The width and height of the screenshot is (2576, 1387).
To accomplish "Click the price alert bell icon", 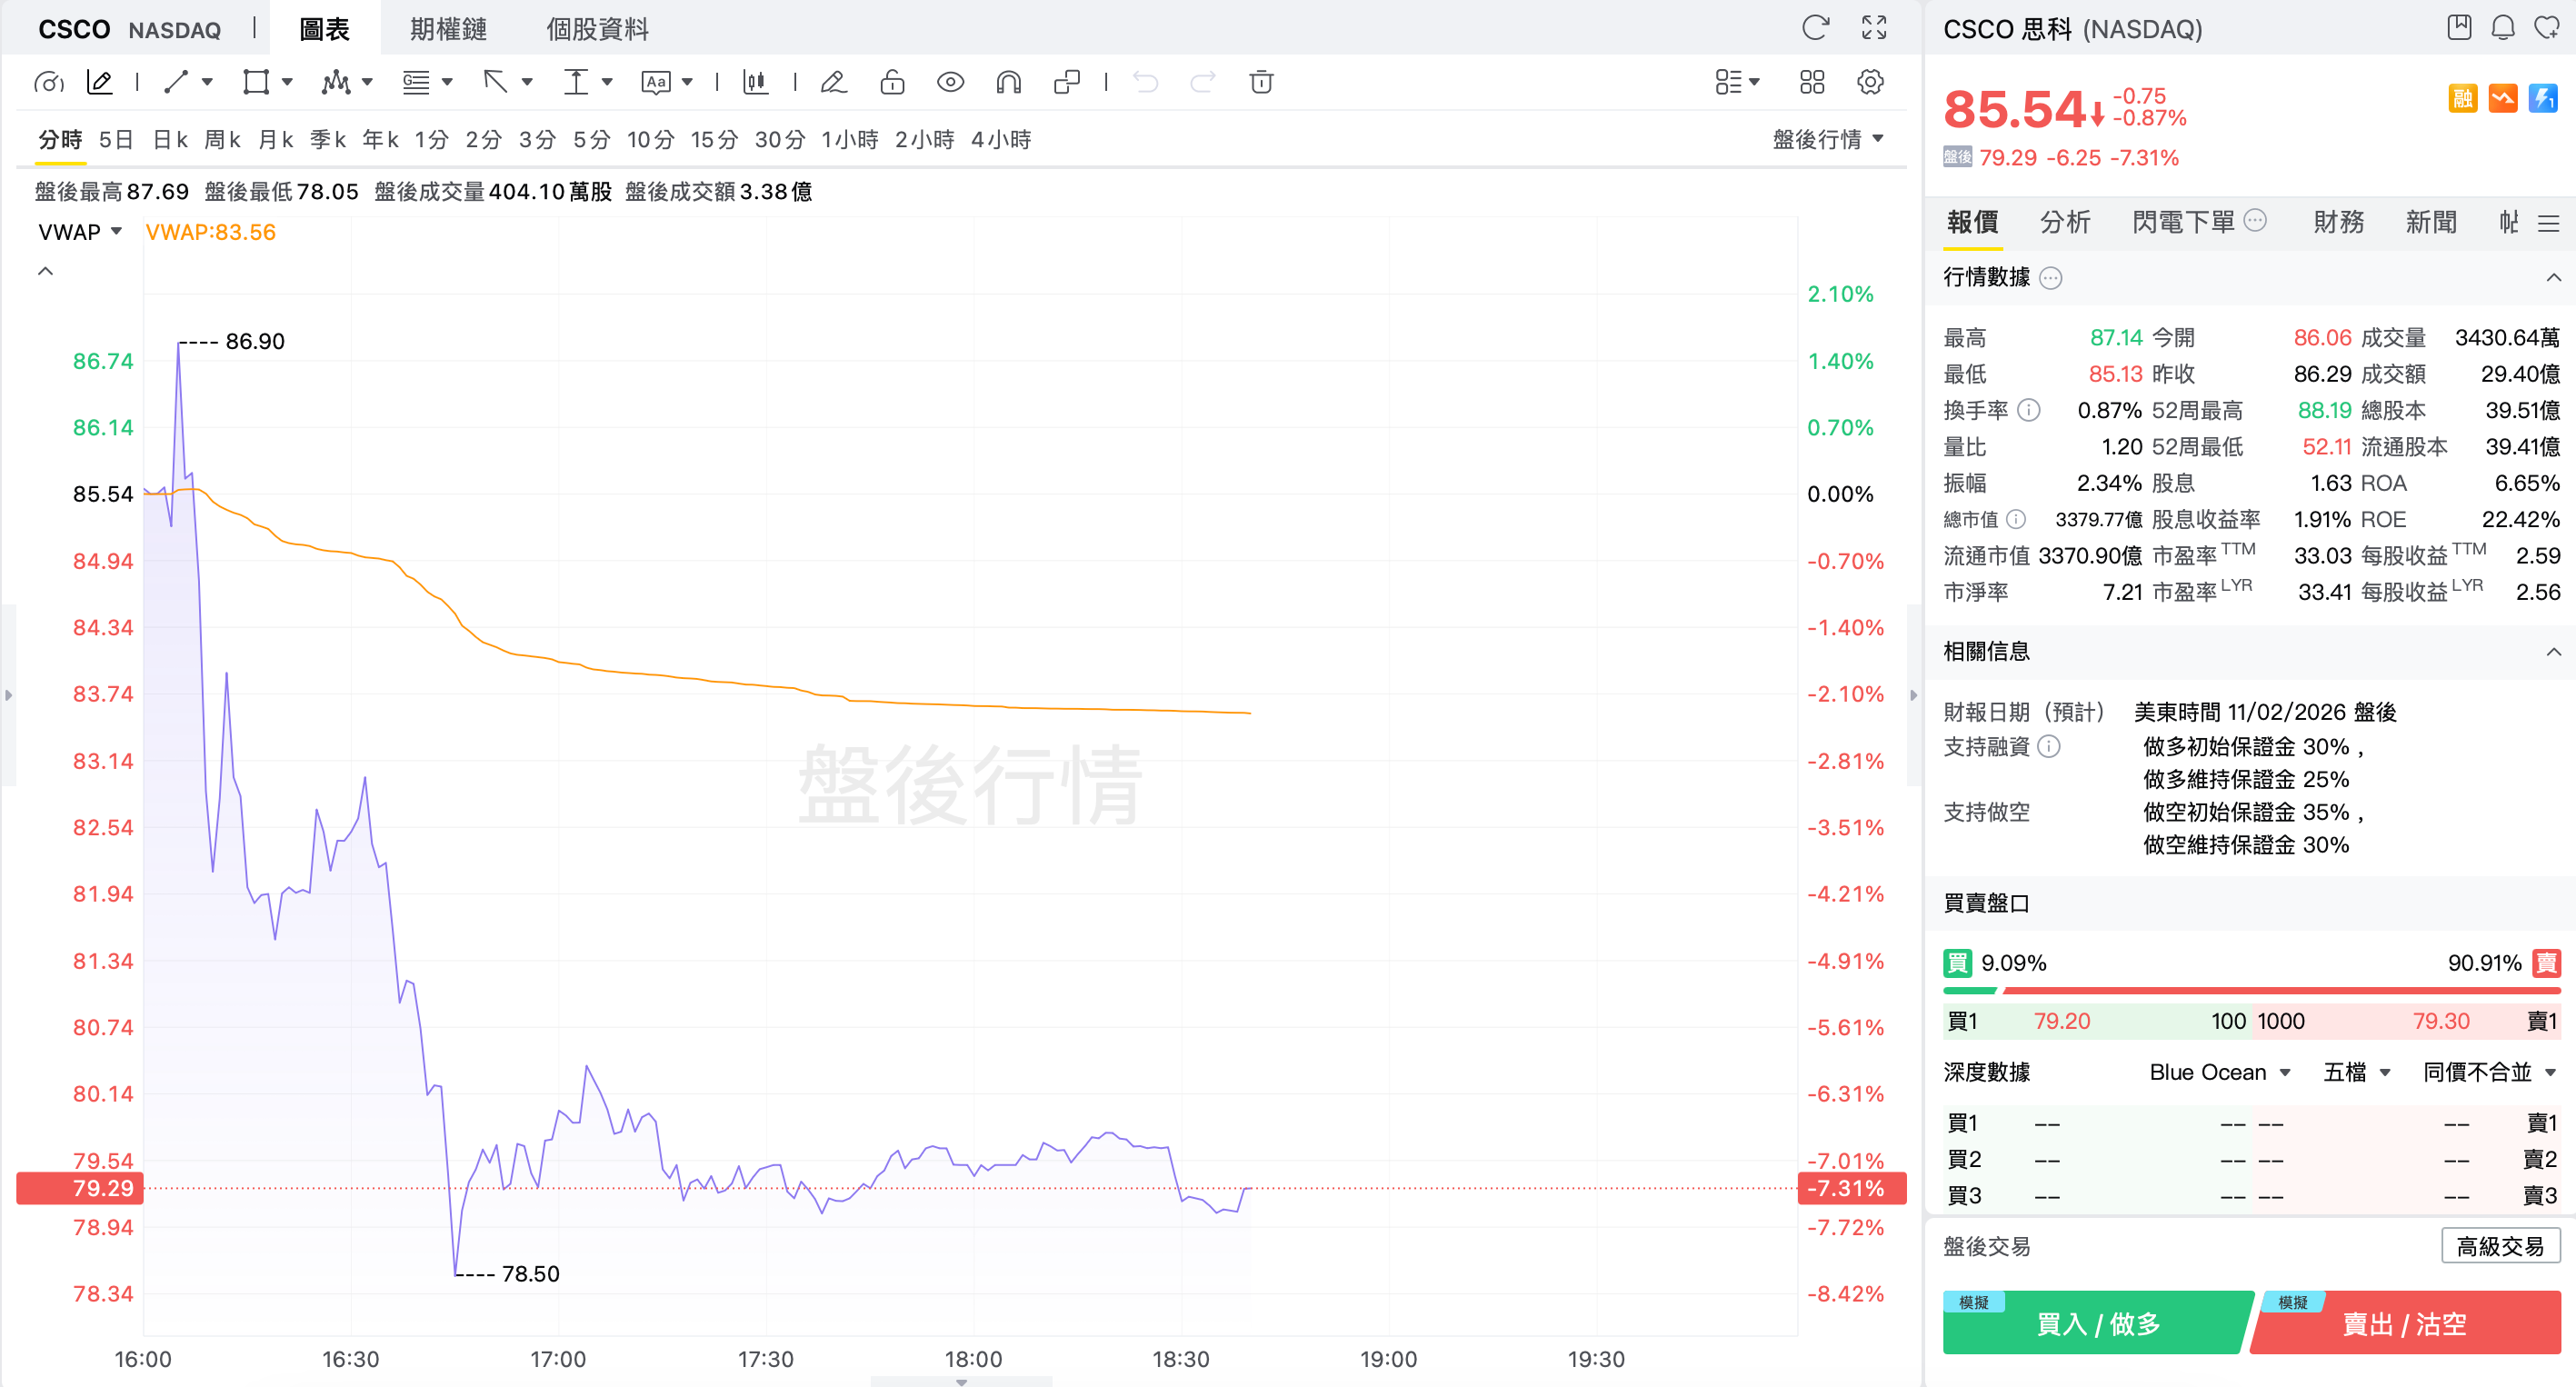I will (x=2502, y=27).
